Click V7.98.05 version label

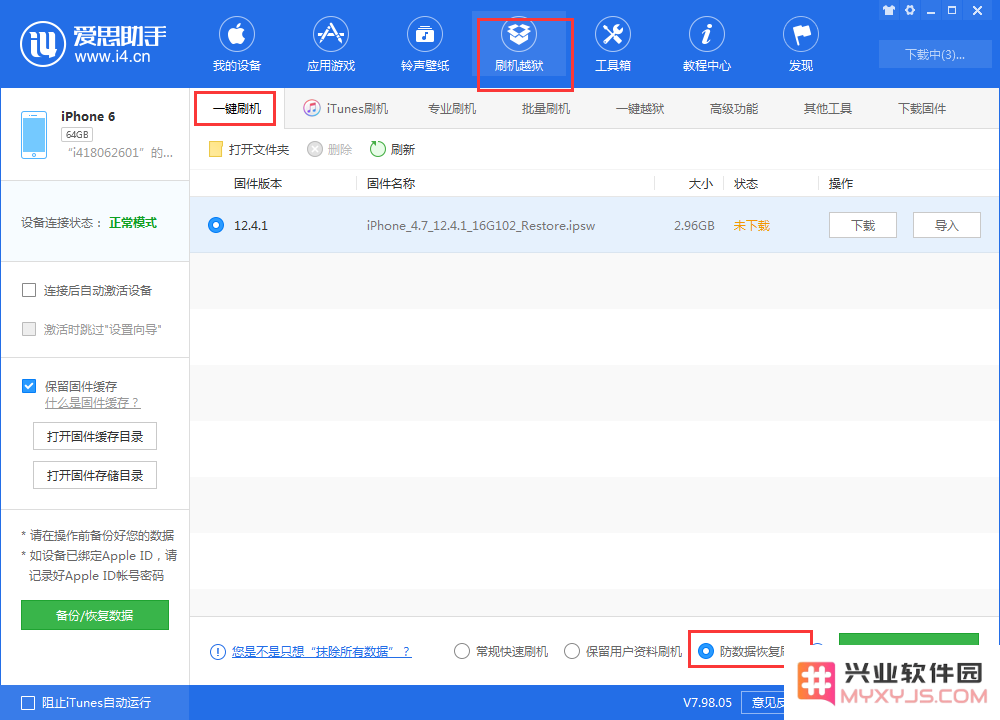pos(707,703)
